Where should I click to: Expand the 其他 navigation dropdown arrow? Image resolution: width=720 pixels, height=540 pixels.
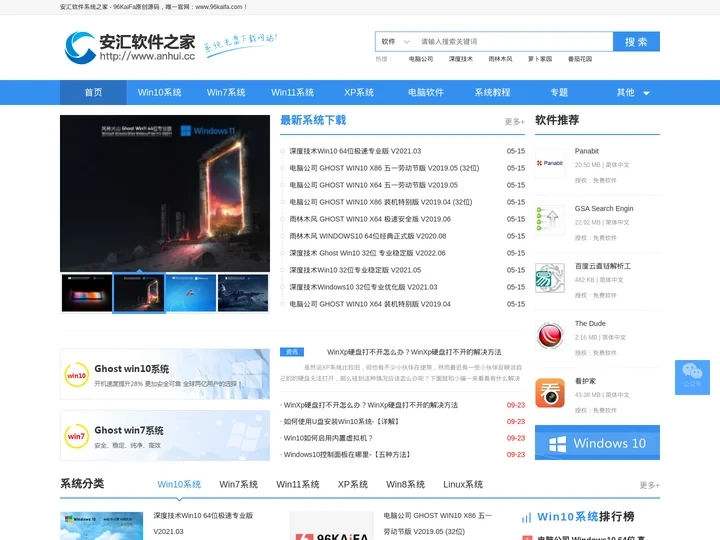(646, 93)
